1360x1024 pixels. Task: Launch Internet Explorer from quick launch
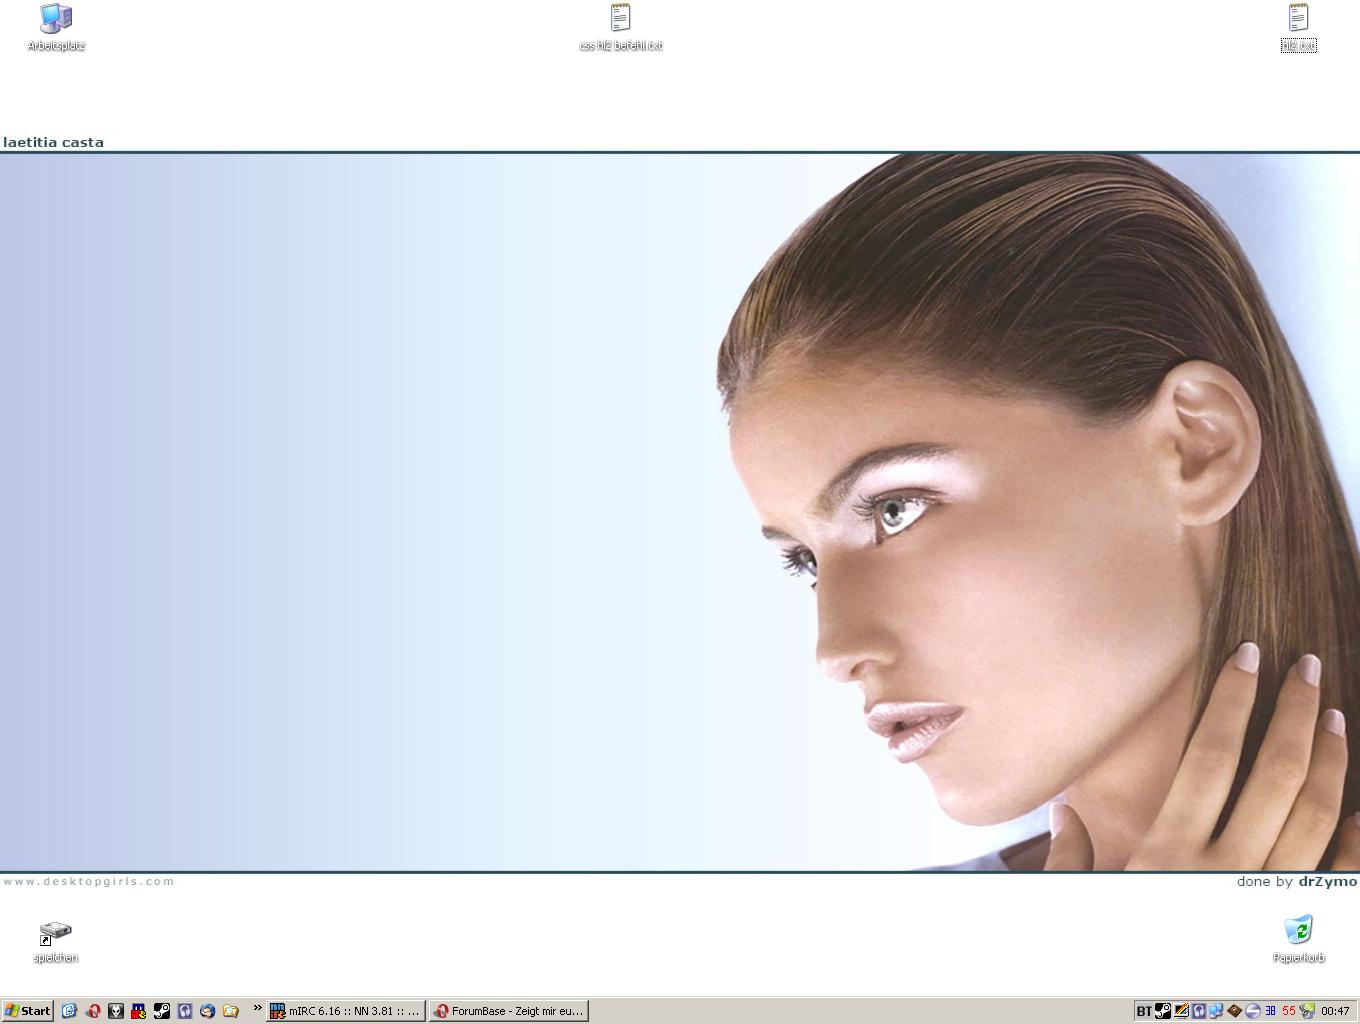click(69, 1011)
